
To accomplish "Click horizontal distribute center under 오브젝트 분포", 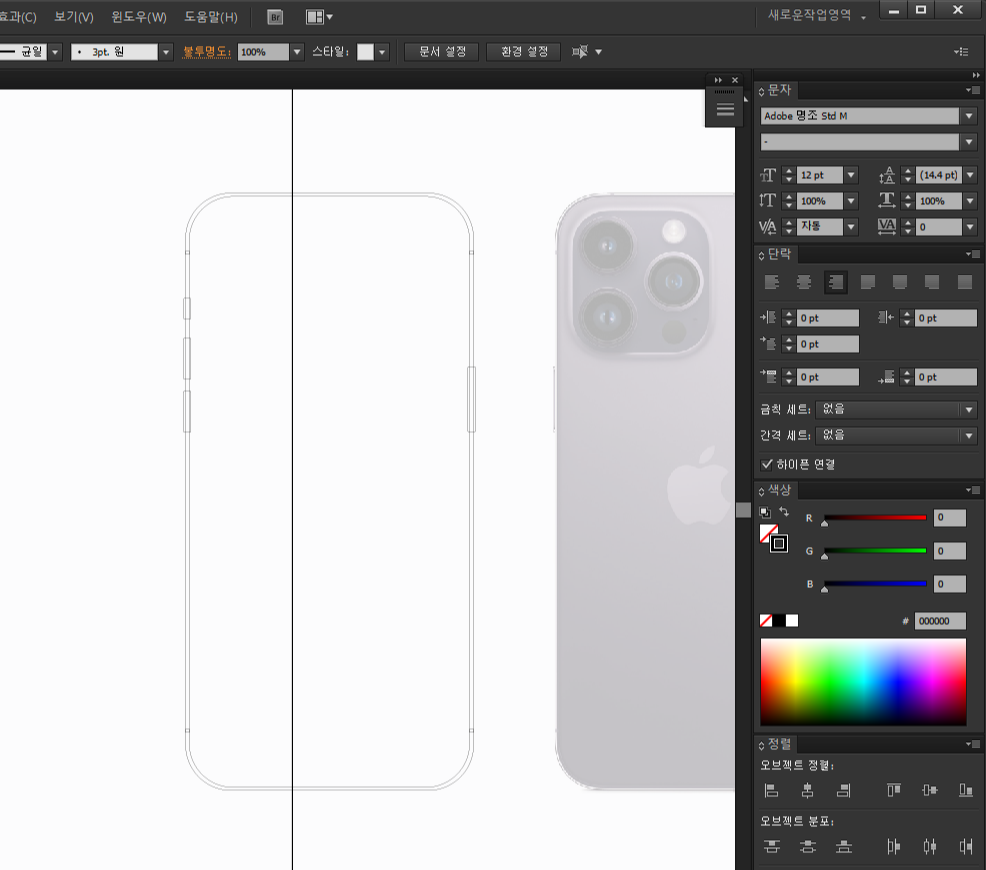I will pyautogui.click(x=929, y=847).
